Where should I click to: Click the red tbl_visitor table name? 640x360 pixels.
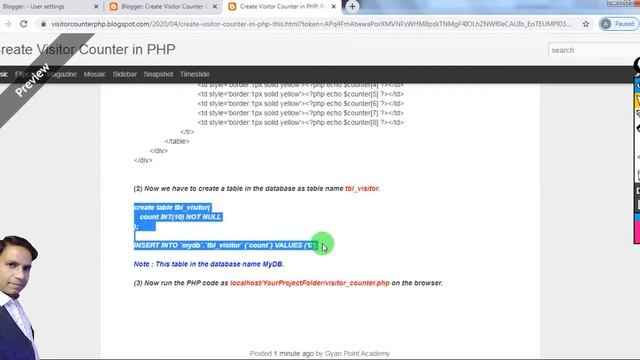(x=362, y=189)
